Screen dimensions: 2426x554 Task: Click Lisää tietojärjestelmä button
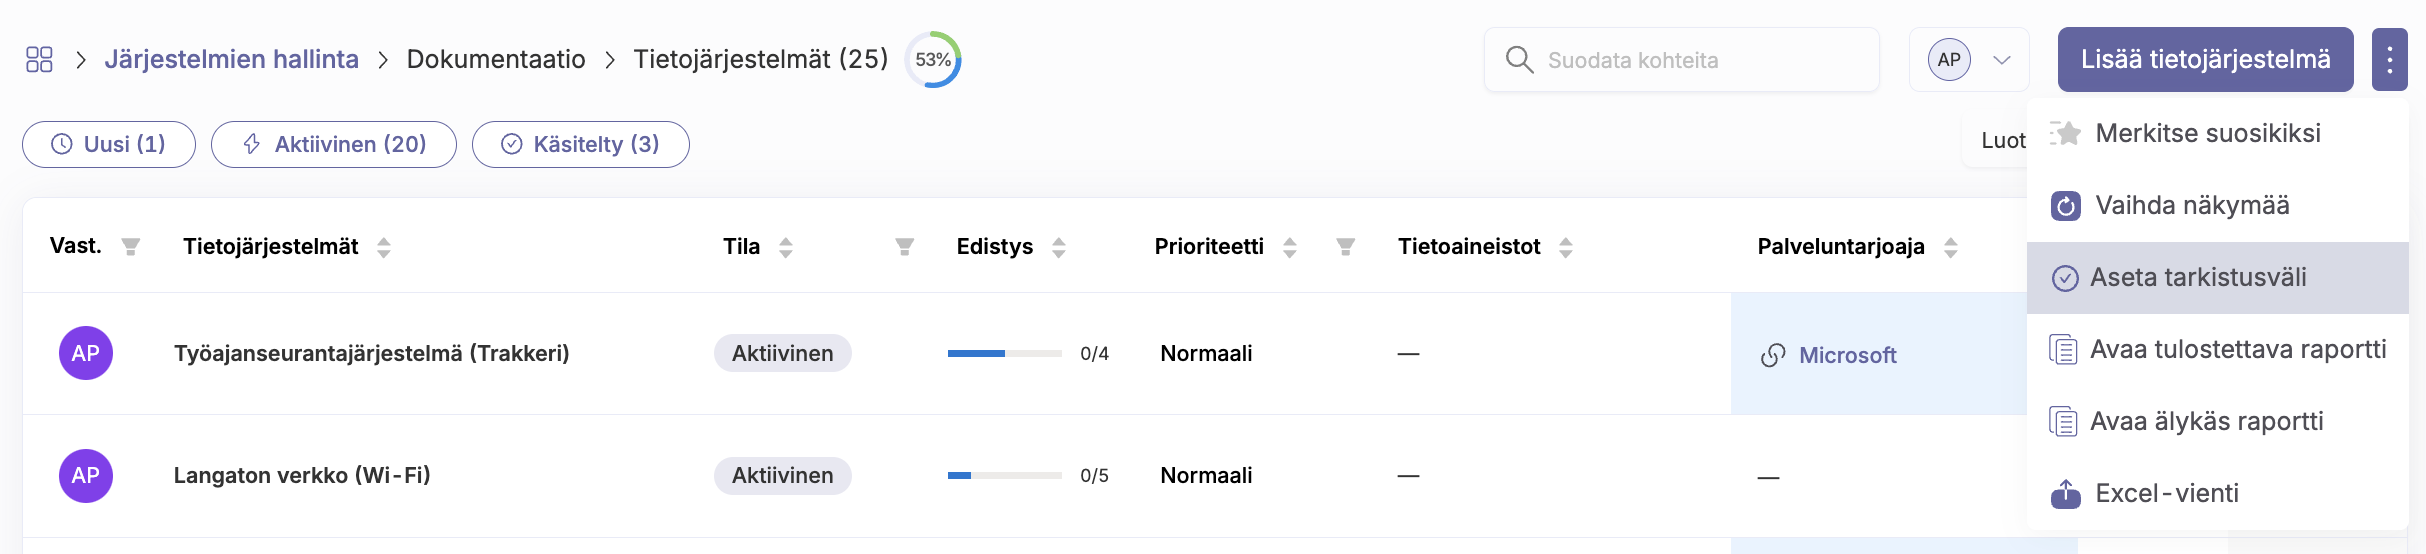pos(2205,59)
